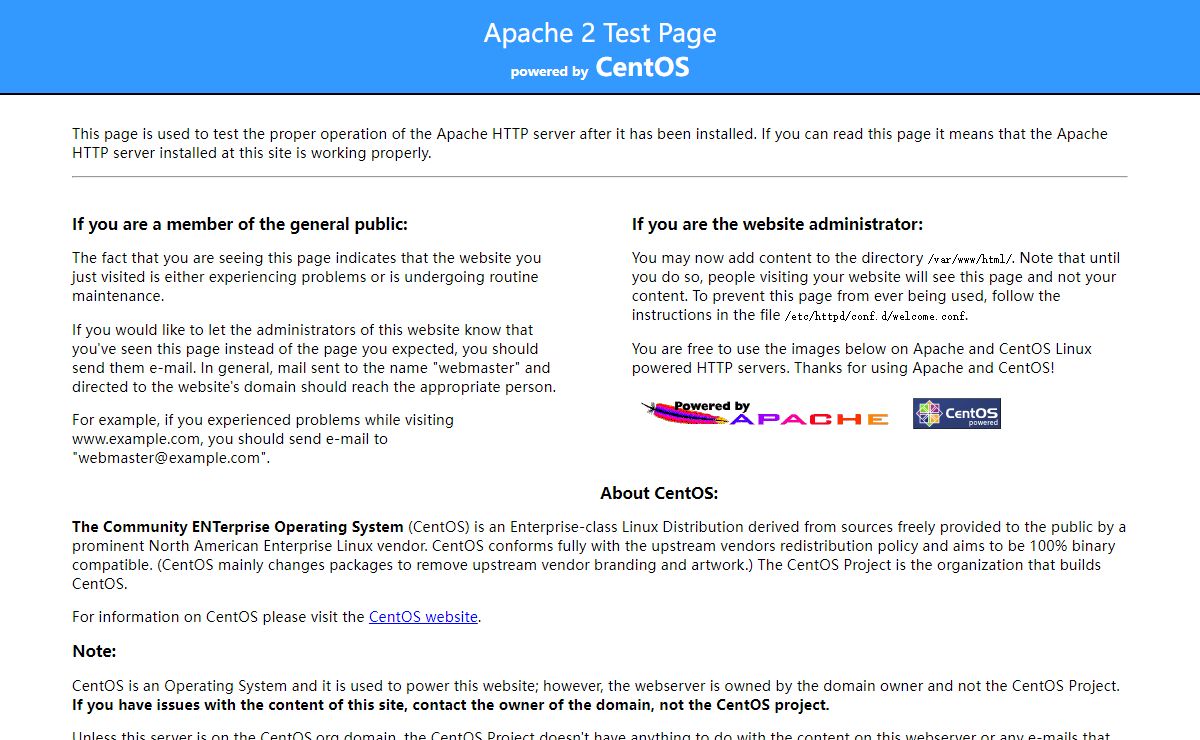Click the 'www.example.com' text

pos(137,439)
